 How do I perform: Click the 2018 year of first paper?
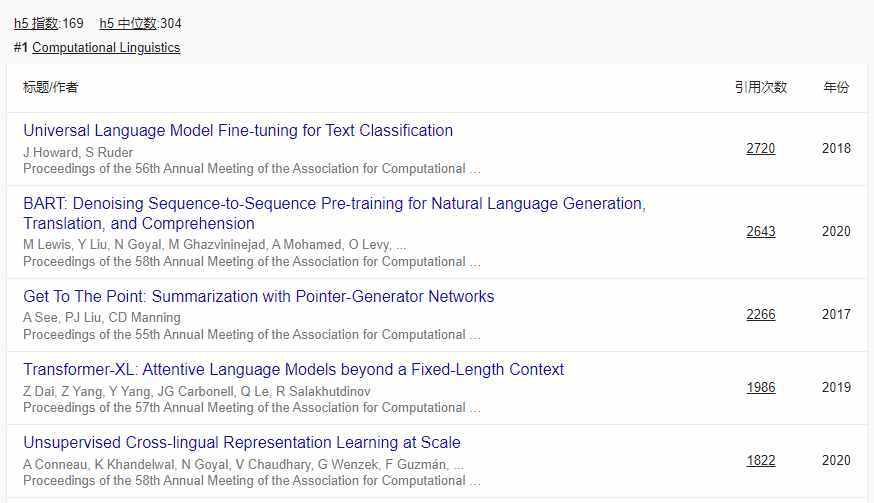pos(836,148)
